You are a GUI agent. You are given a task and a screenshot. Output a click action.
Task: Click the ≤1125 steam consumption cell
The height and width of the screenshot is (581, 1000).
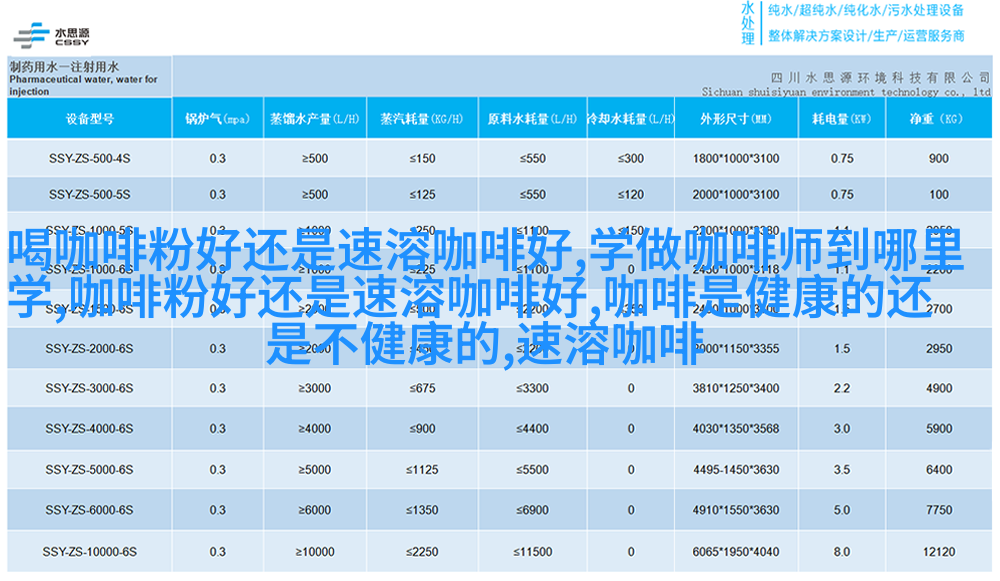[x=422, y=469]
